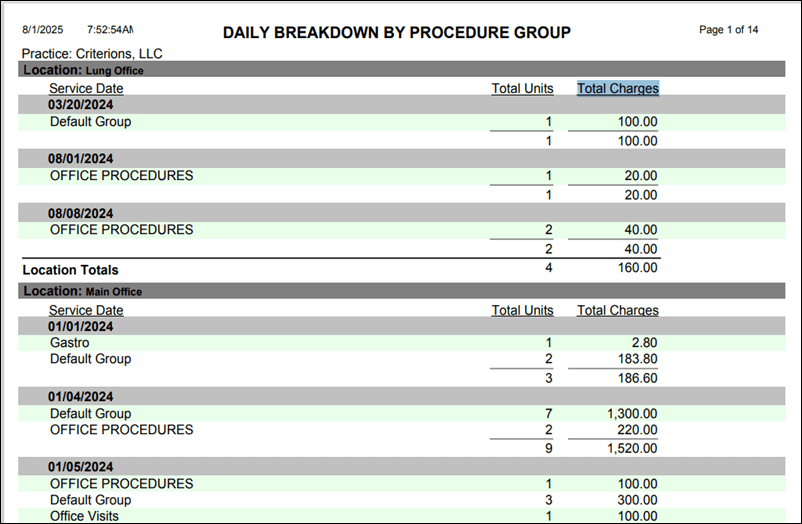
Task: Click the Office Visits procedure group
Action: coord(84,515)
